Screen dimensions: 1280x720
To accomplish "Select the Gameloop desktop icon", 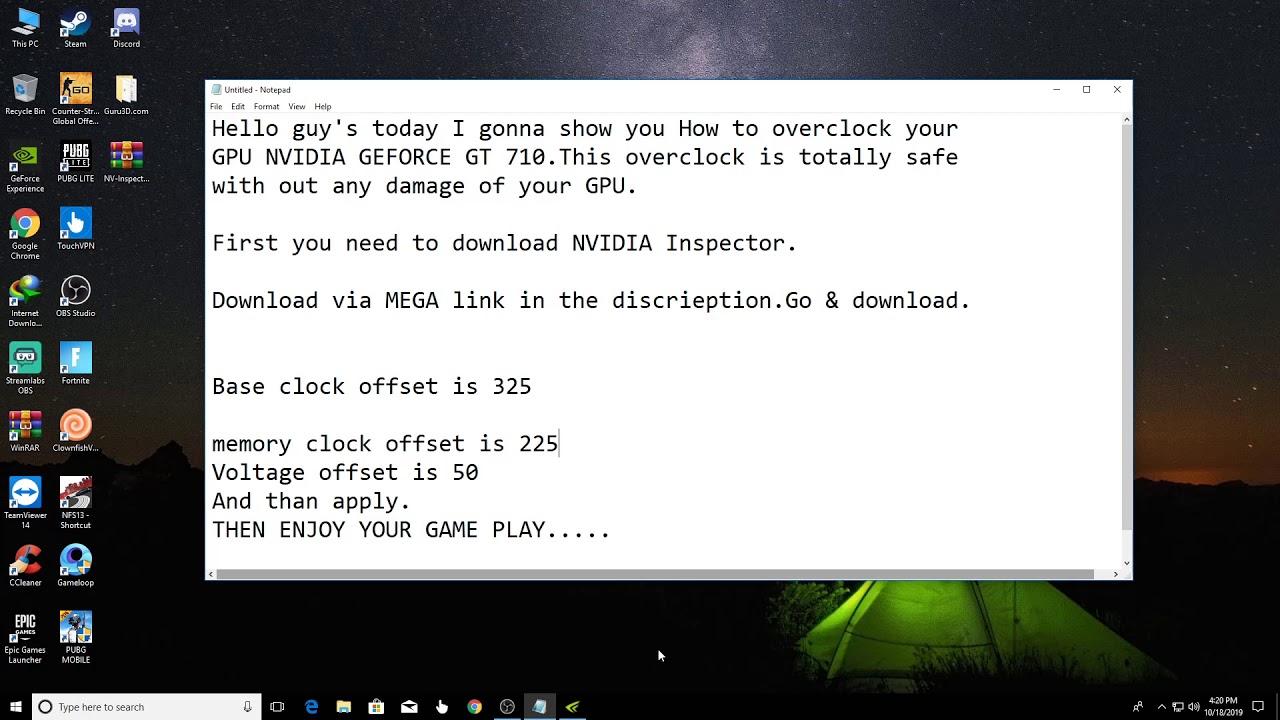I will pyautogui.click(x=75, y=565).
